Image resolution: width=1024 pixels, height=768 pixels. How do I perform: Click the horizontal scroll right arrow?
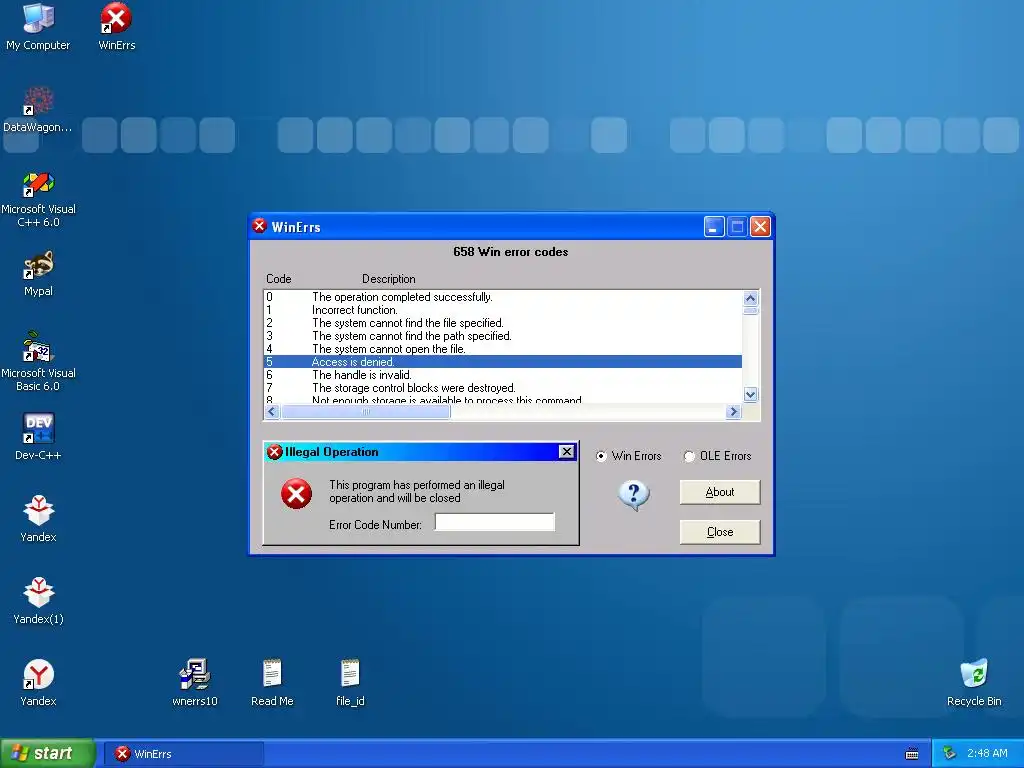pyautogui.click(x=733, y=412)
